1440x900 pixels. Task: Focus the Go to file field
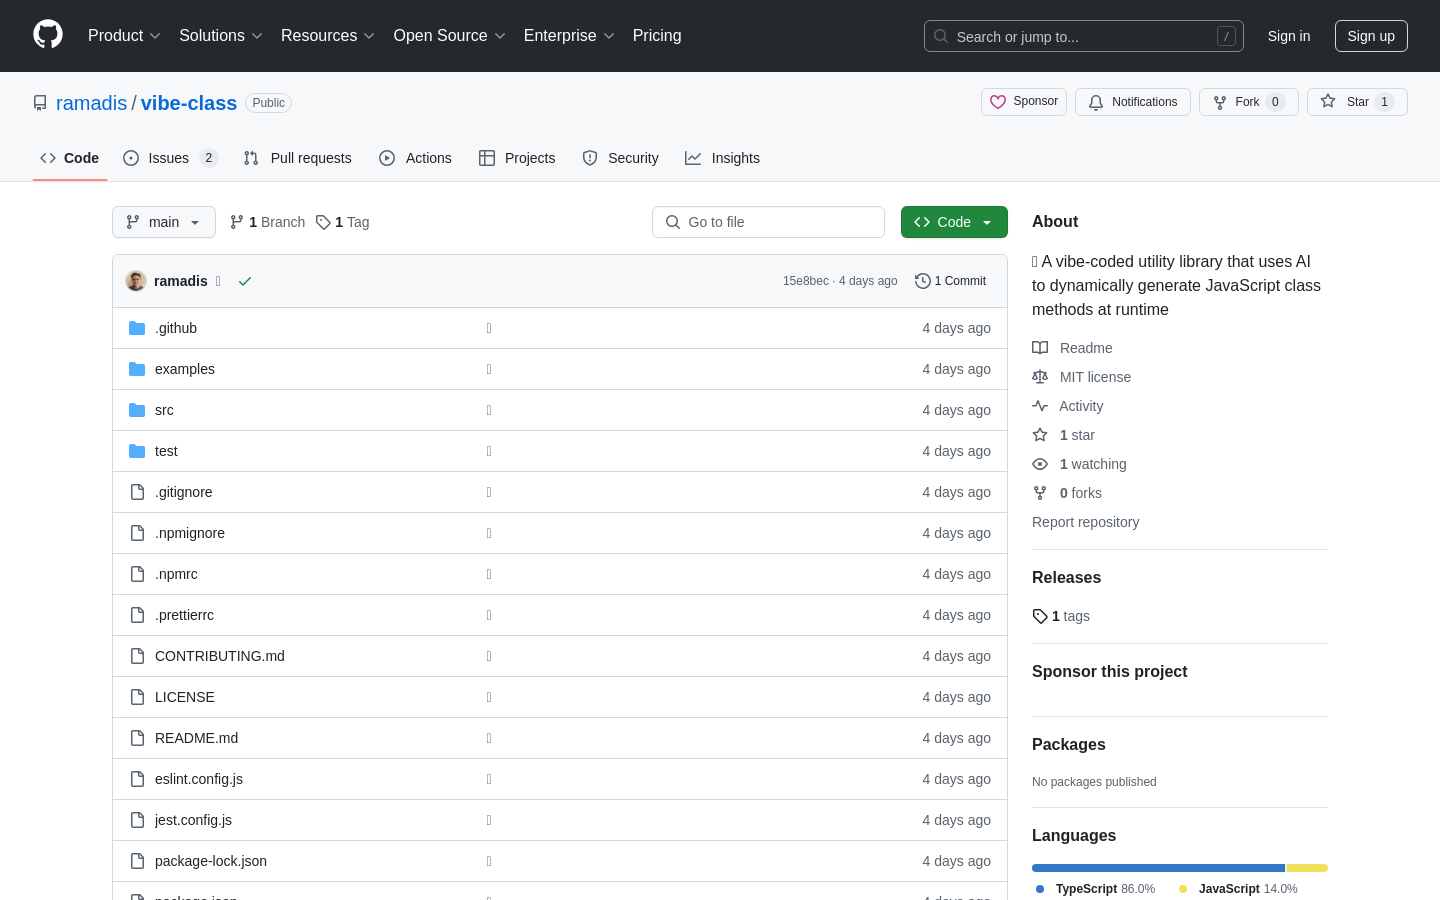click(768, 222)
